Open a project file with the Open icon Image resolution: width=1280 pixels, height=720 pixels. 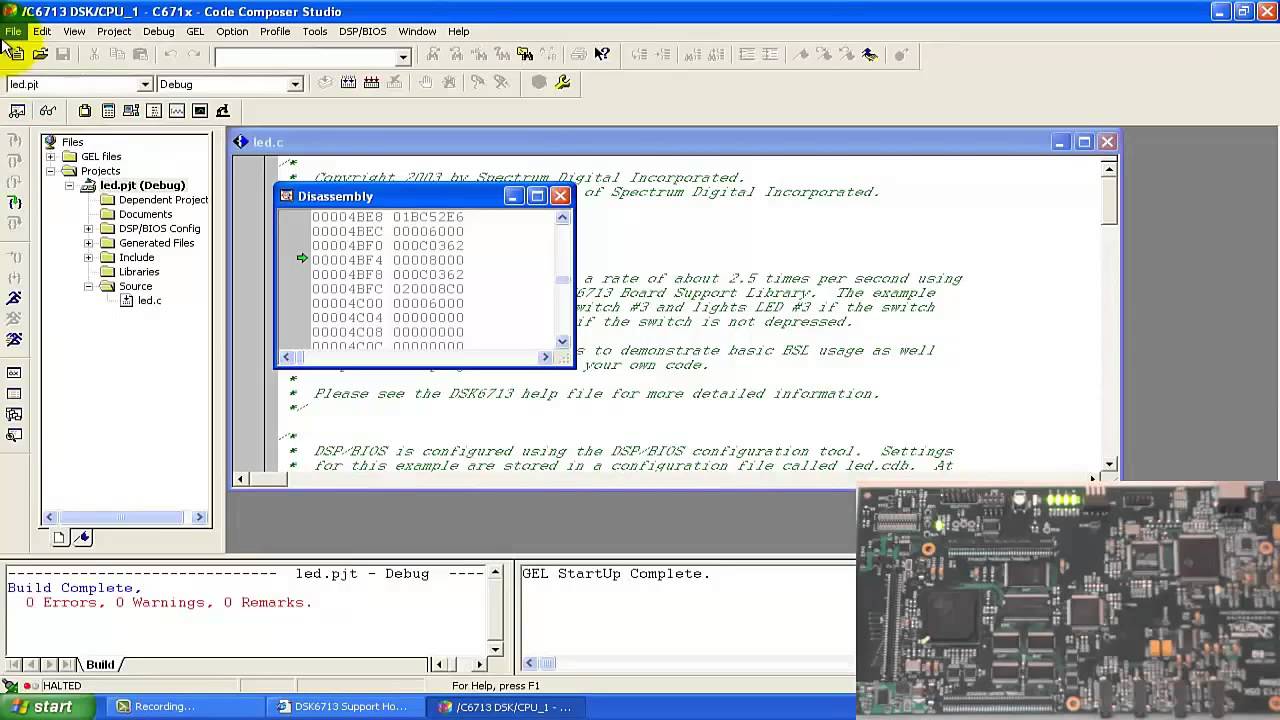40,54
